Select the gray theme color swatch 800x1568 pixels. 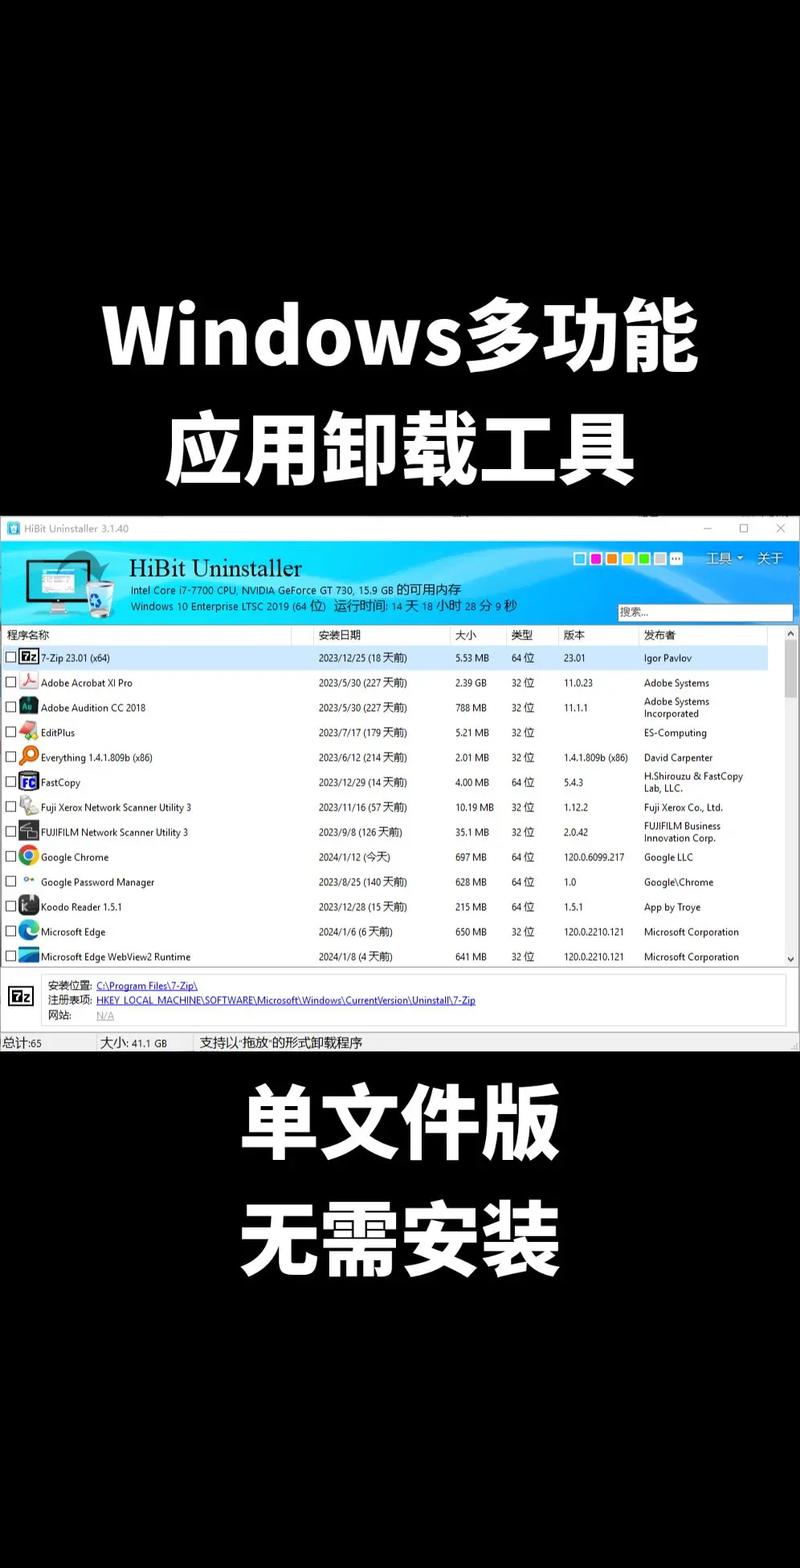coord(660,559)
